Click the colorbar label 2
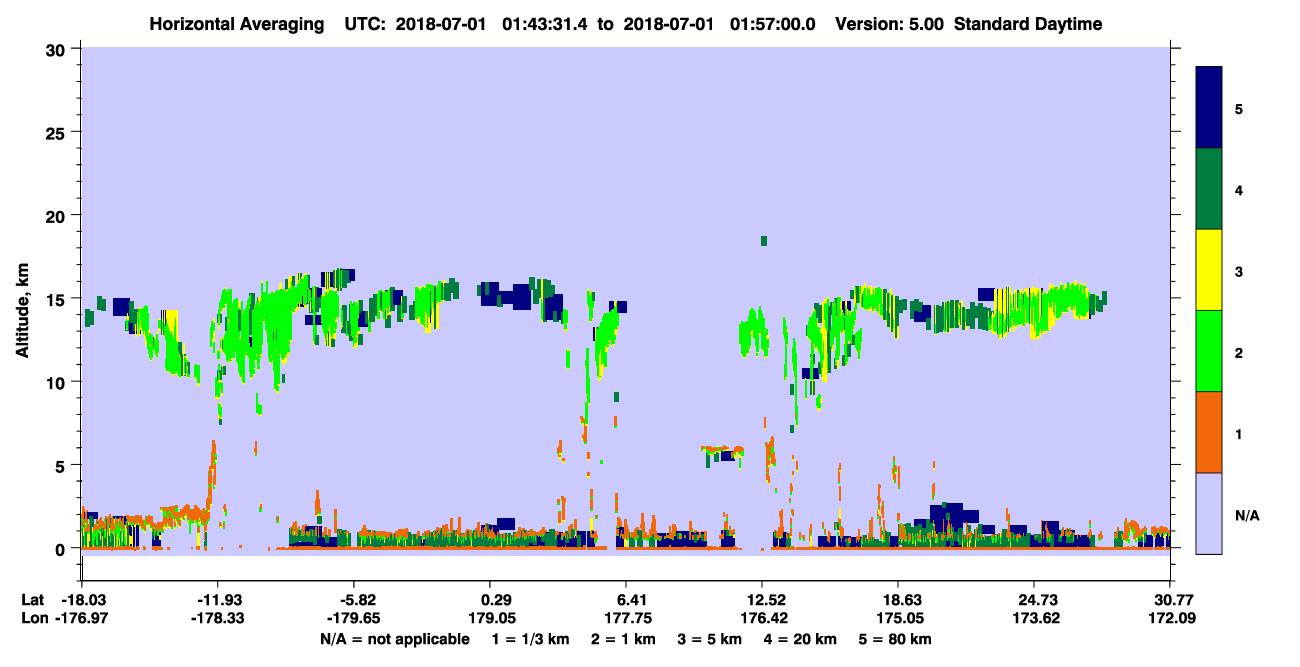The image size is (1300, 667). coord(1239,352)
